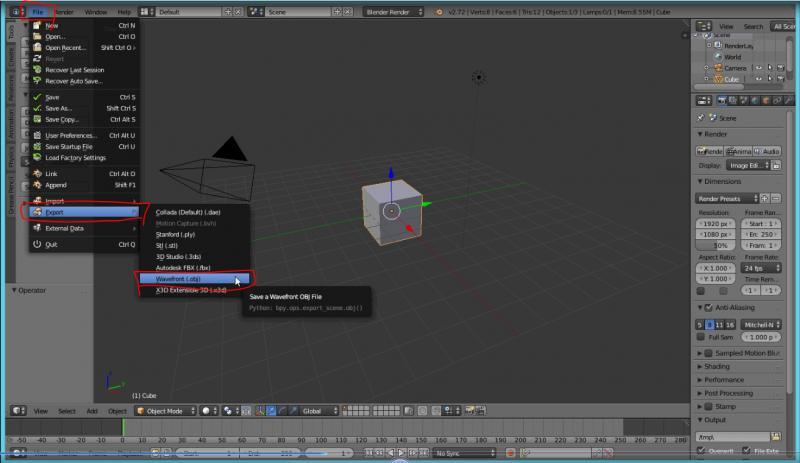Open the outliner editor type icon
Image resolution: width=800 pixels, height=463 pixels.
(703, 26)
